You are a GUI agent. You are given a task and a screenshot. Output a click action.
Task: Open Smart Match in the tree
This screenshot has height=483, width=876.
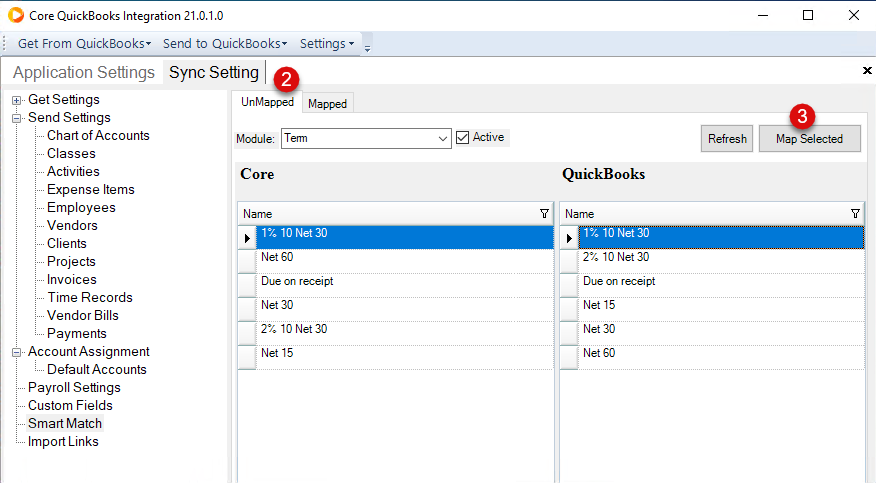pos(65,424)
